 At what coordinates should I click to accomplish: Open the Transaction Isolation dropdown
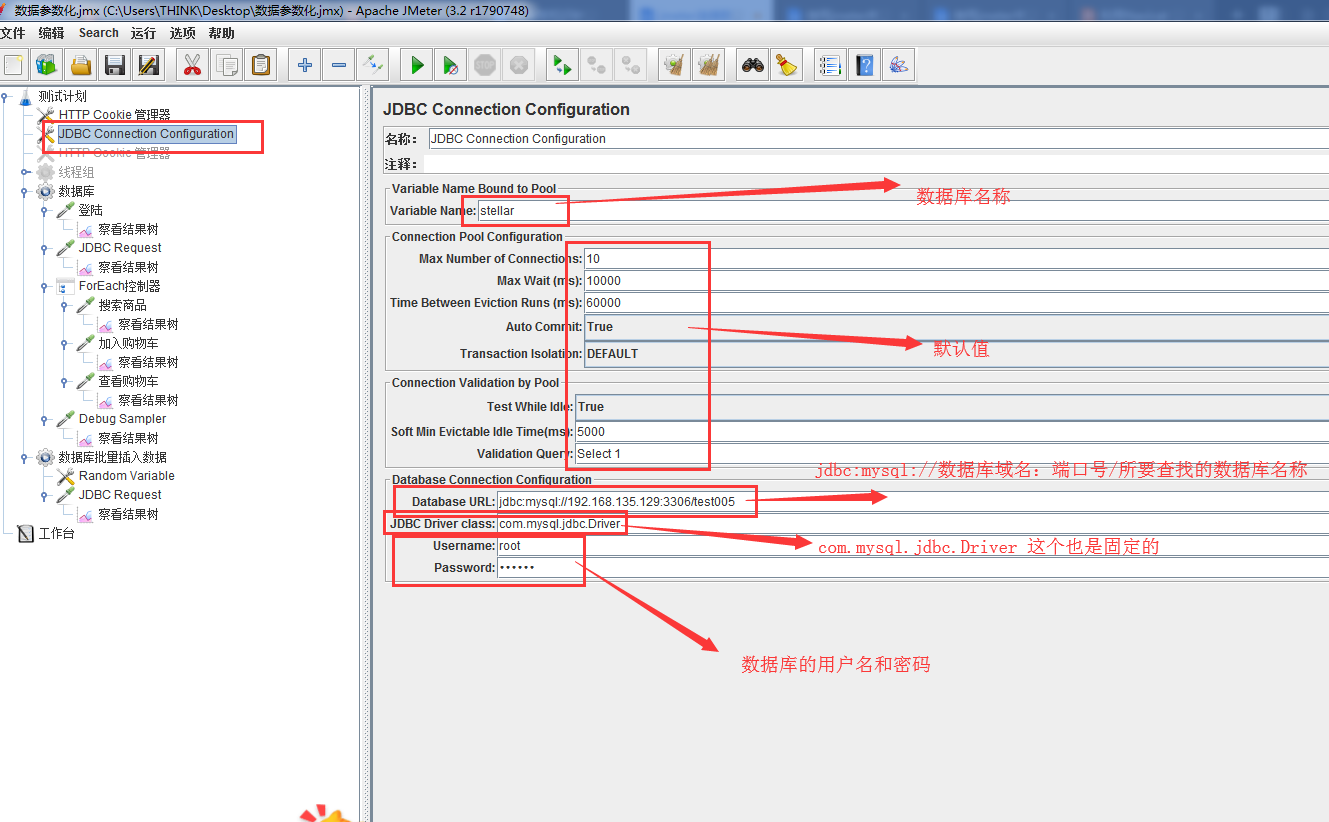pos(956,354)
